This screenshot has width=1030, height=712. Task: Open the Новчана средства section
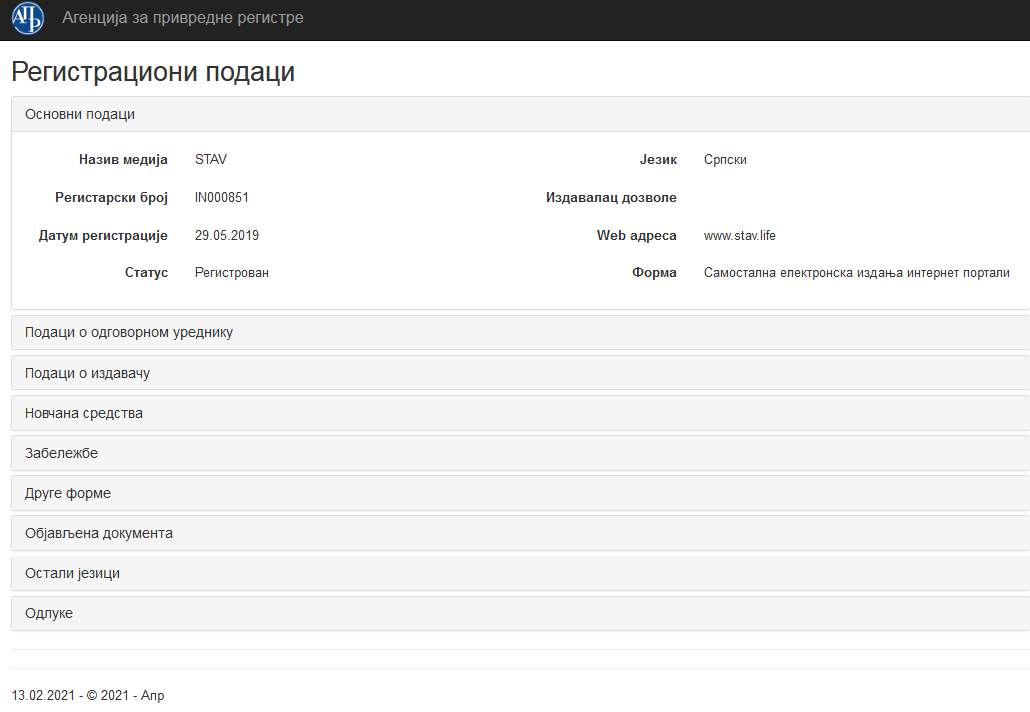tap(84, 413)
